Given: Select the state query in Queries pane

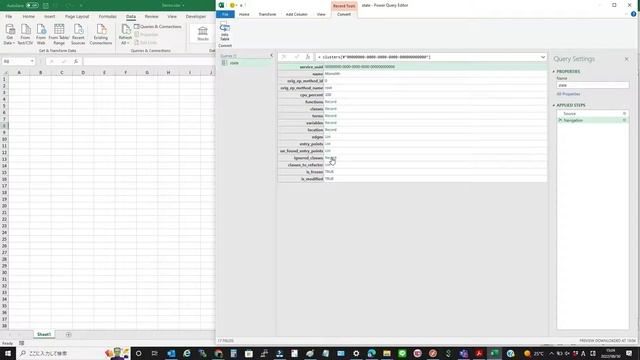Looking at the screenshot, I should pos(234,63).
